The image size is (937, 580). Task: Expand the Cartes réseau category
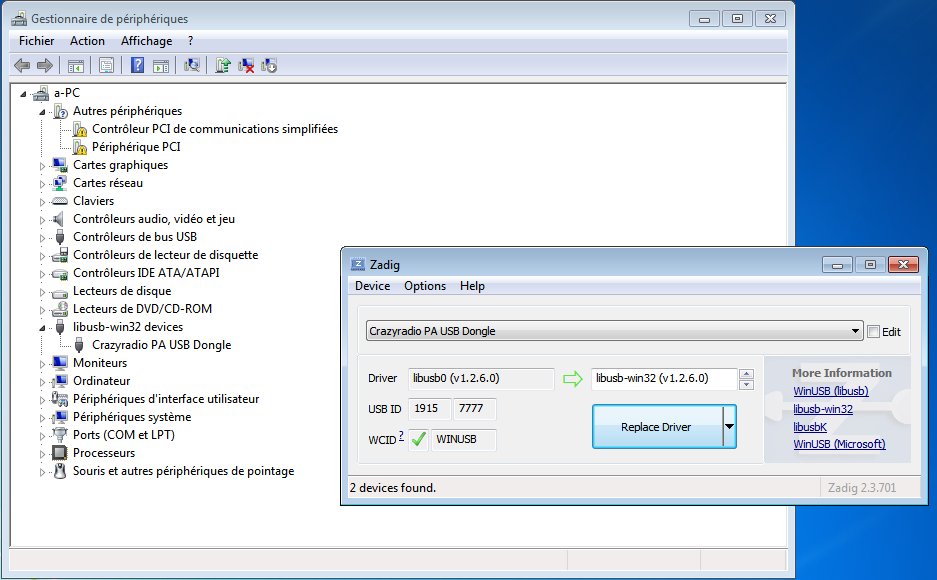42,184
